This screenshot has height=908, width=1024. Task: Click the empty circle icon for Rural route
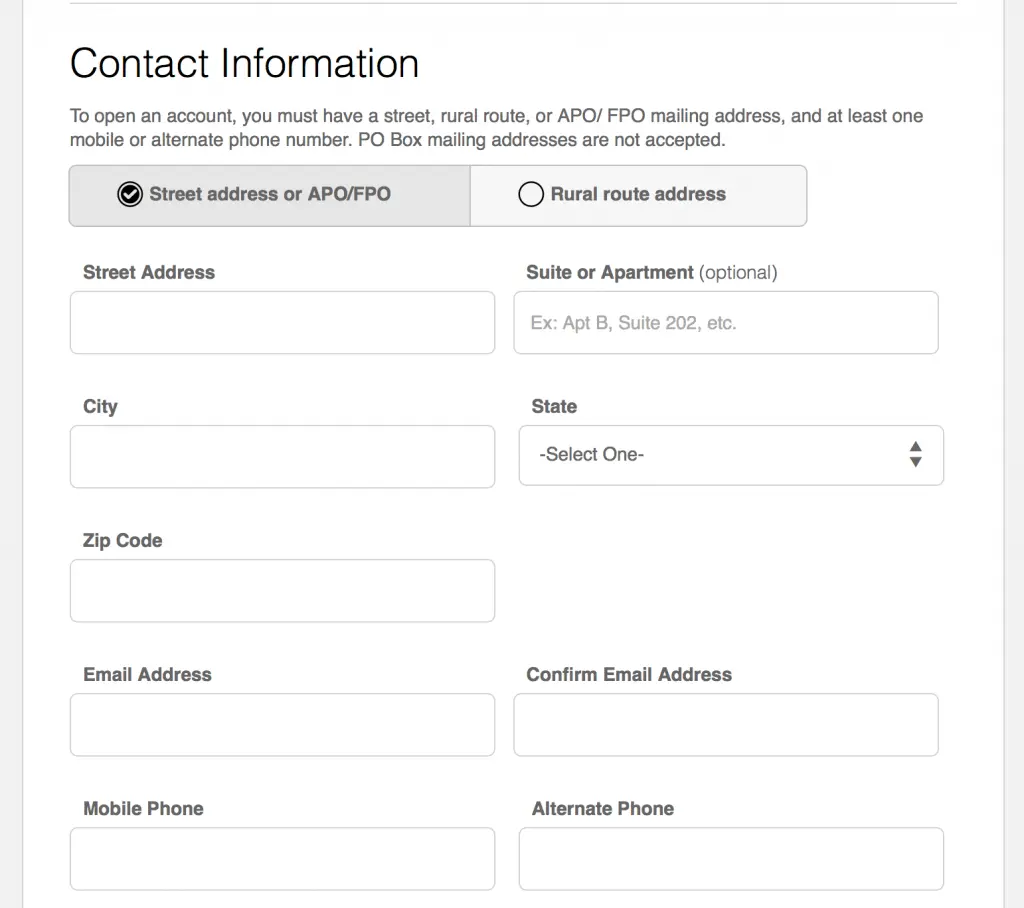click(531, 194)
